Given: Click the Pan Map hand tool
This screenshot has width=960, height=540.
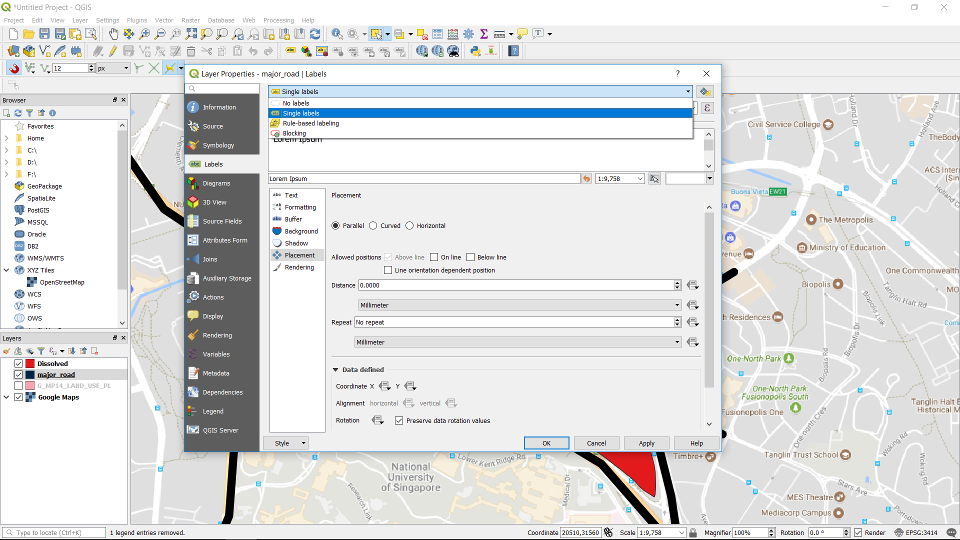Looking at the screenshot, I should pyautogui.click(x=113, y=34).
